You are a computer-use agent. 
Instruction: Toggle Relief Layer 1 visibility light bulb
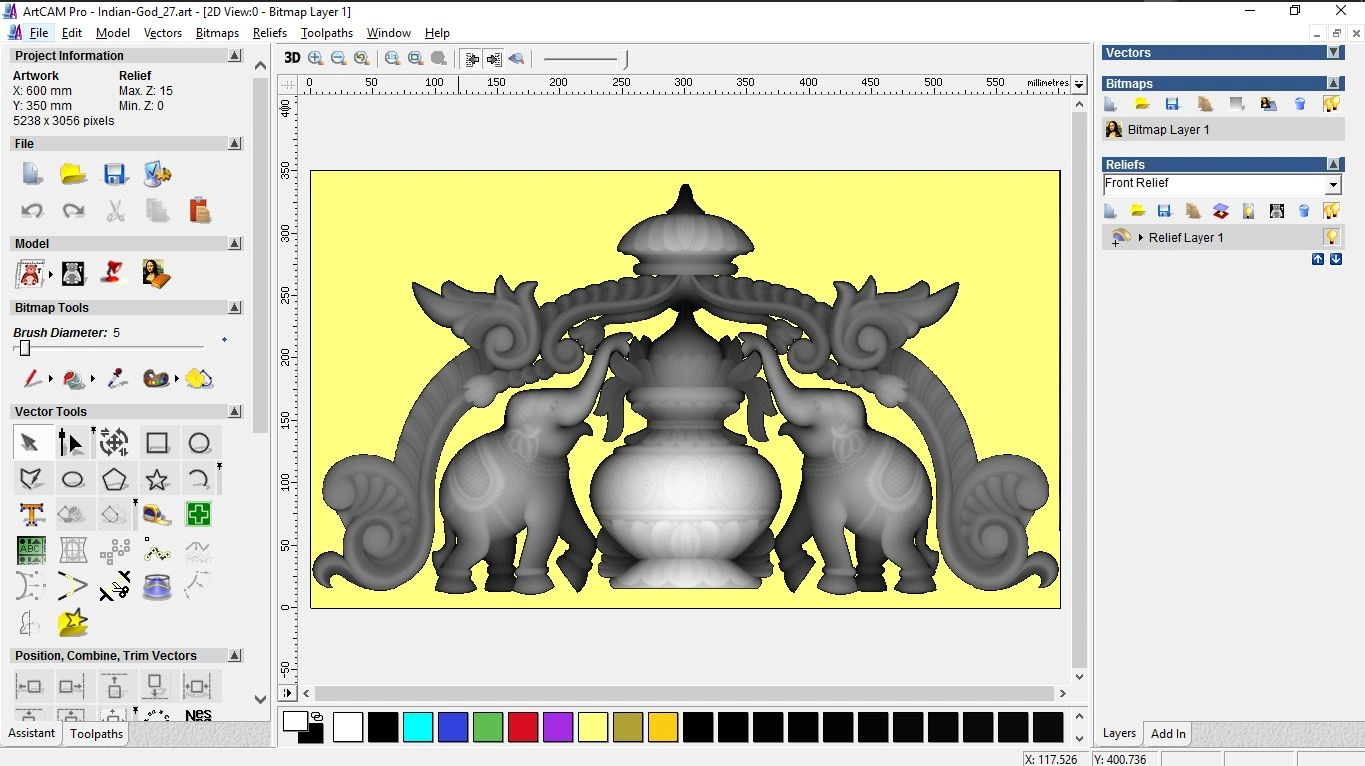tap(1331, 237)
